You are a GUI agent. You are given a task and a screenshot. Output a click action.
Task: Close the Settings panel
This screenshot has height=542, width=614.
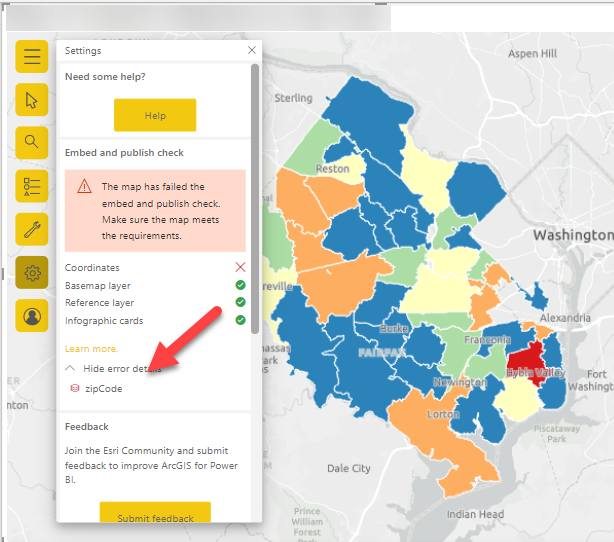[x=252, y=50]
